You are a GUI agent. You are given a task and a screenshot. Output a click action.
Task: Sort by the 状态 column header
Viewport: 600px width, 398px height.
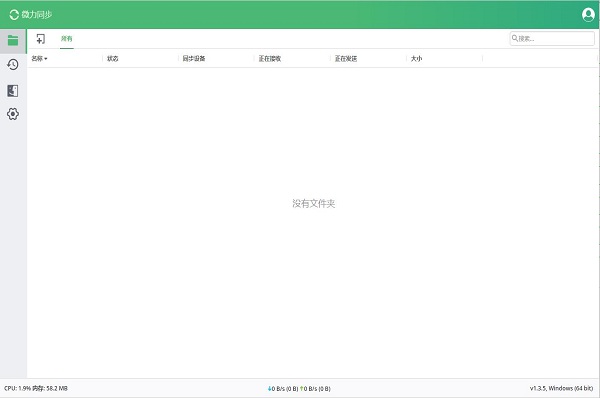[112, 59]
